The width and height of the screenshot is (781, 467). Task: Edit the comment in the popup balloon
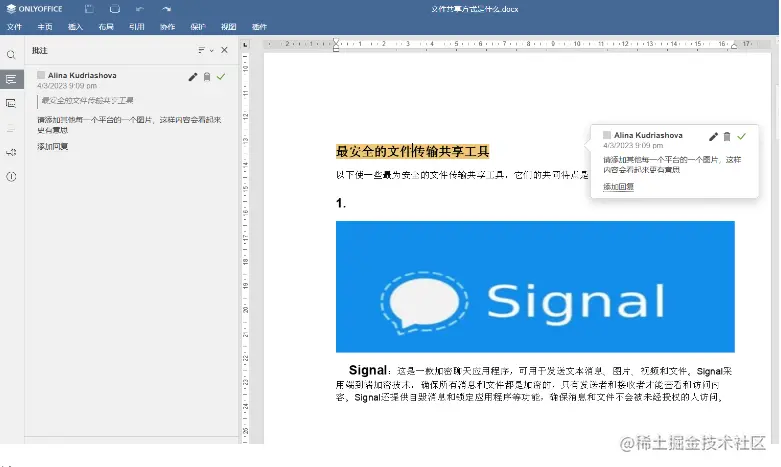point(713,136)
